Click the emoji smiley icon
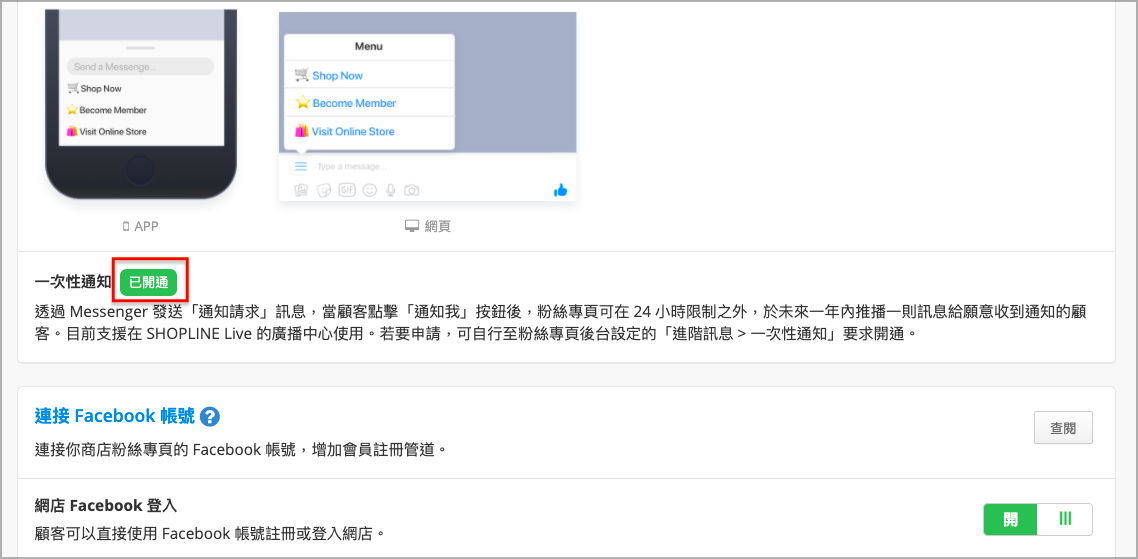This screenshot has width=1138, height=559. 369,190
